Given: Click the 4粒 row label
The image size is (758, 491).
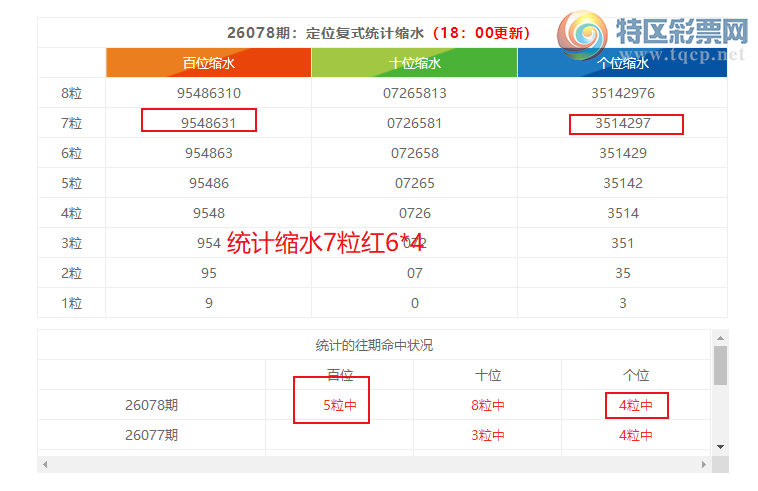Looking at the screenshot, I should (x=72, y=213).
